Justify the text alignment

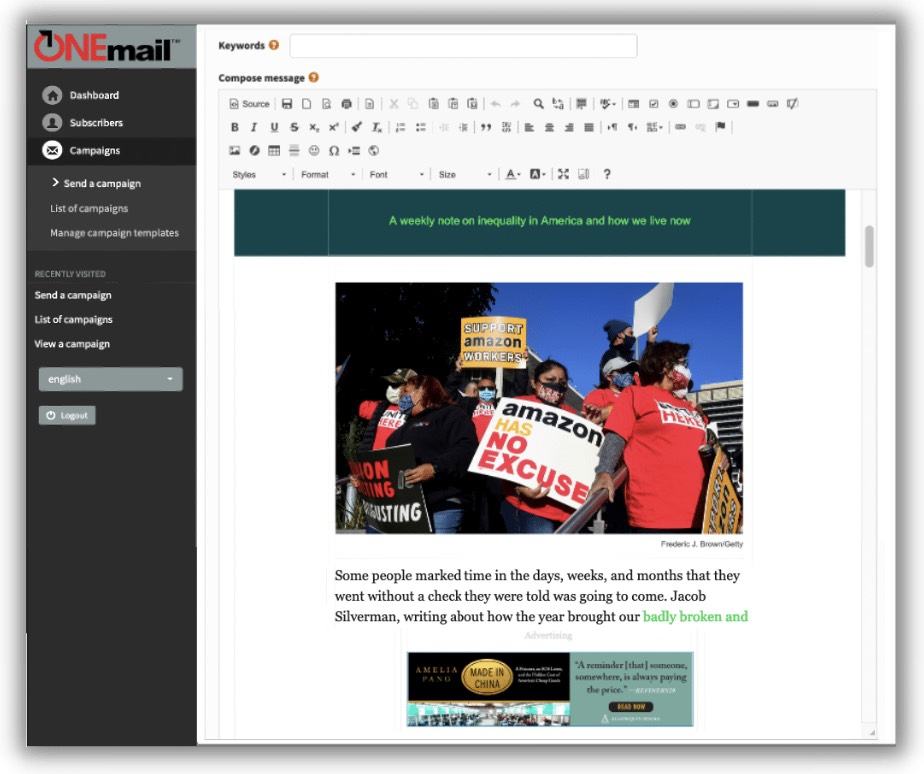tap(589, 127)
